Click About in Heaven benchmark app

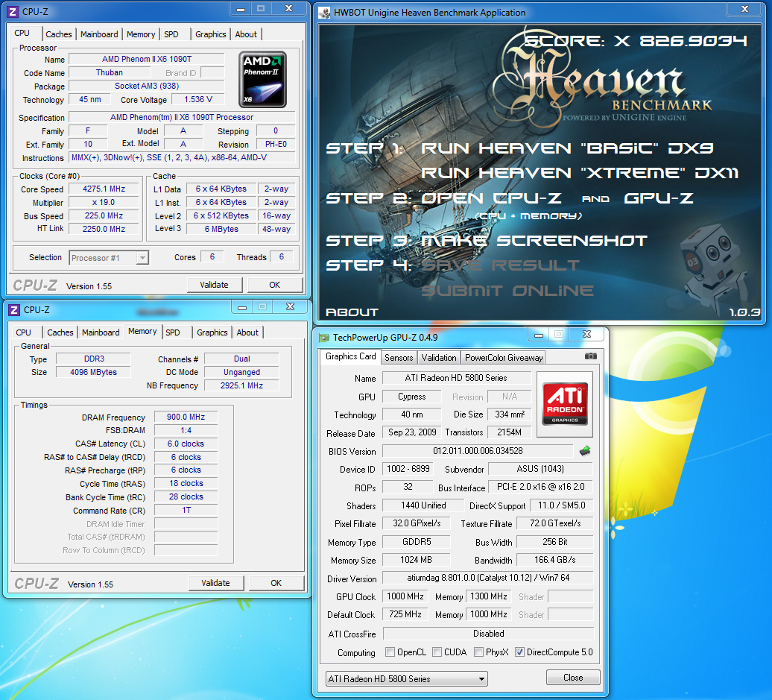coord(352,312)
